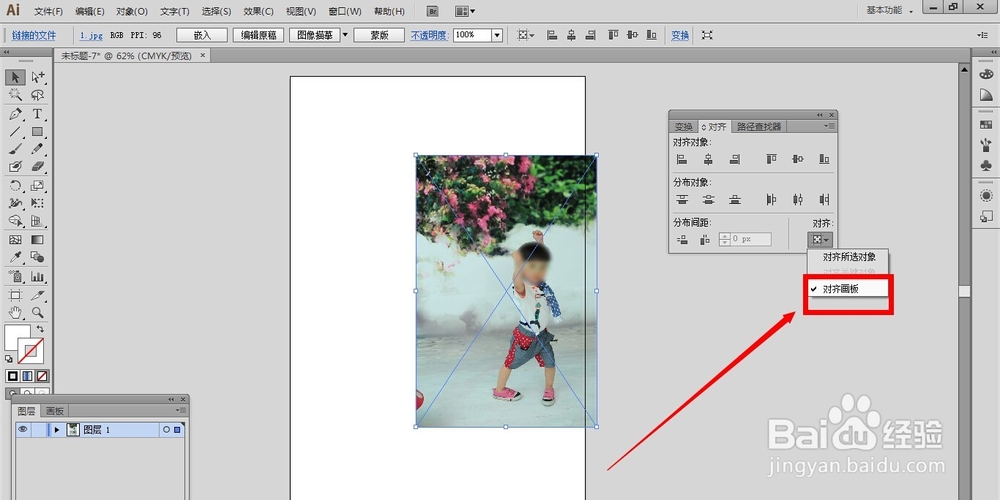Select the Blend tool
Viewport: 1000px width, 500px height.
tap(38, 257)
